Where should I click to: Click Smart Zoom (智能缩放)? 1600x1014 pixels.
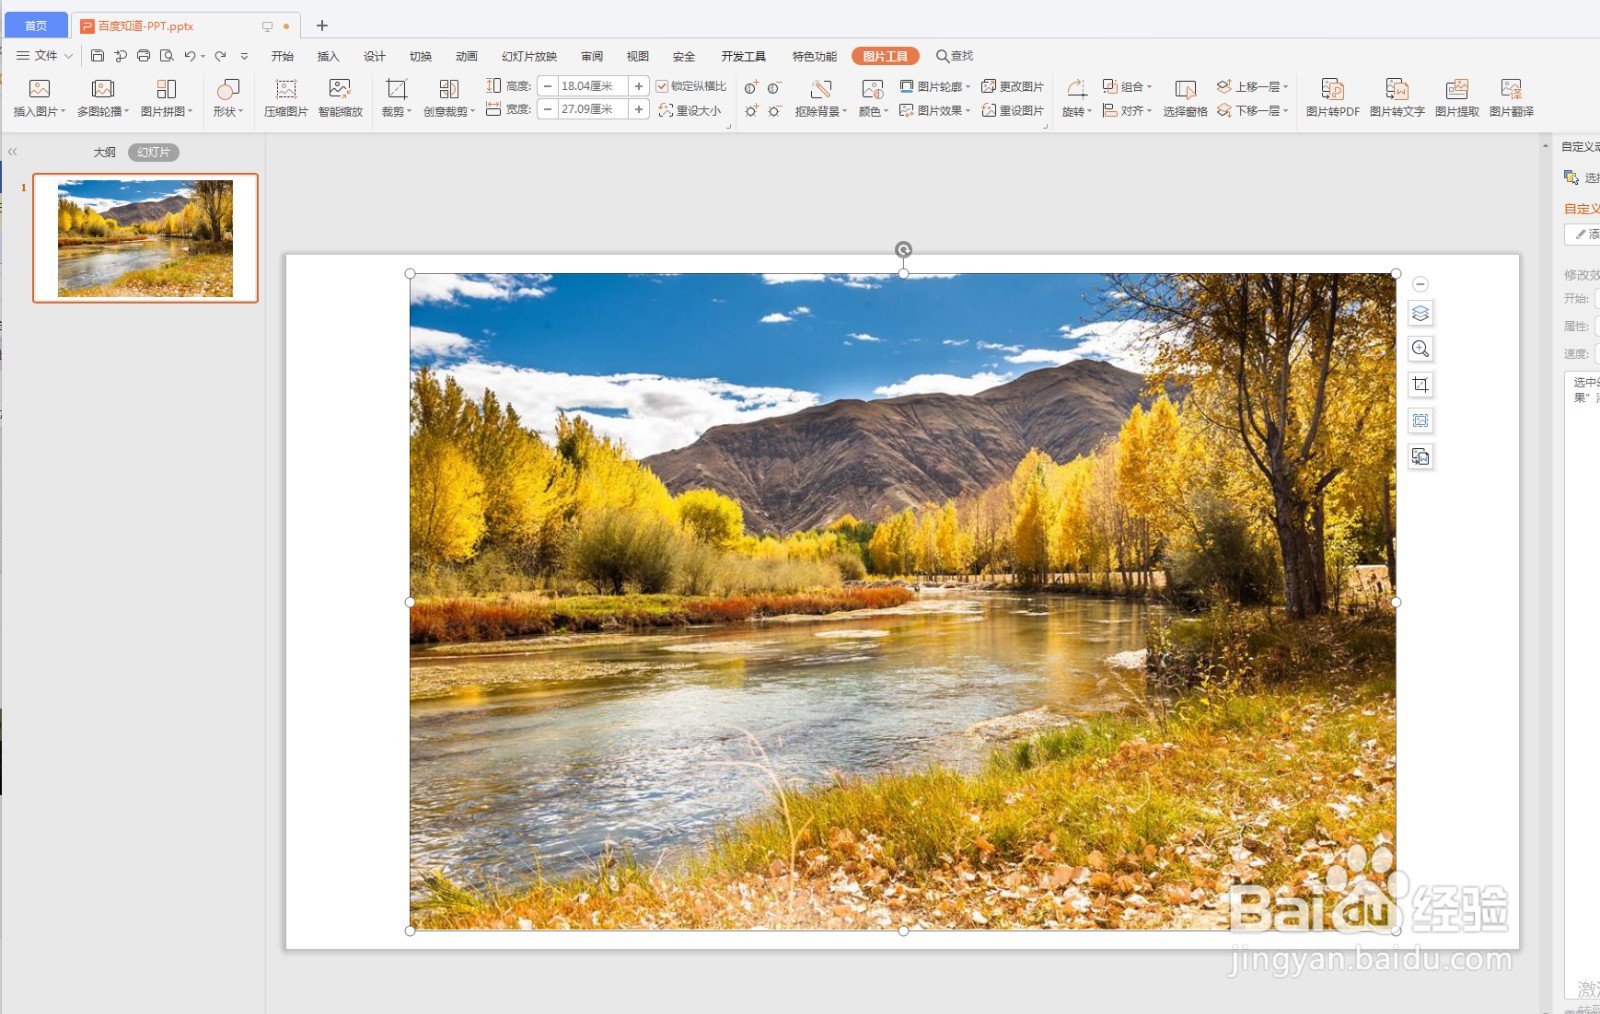click(340, 98)
